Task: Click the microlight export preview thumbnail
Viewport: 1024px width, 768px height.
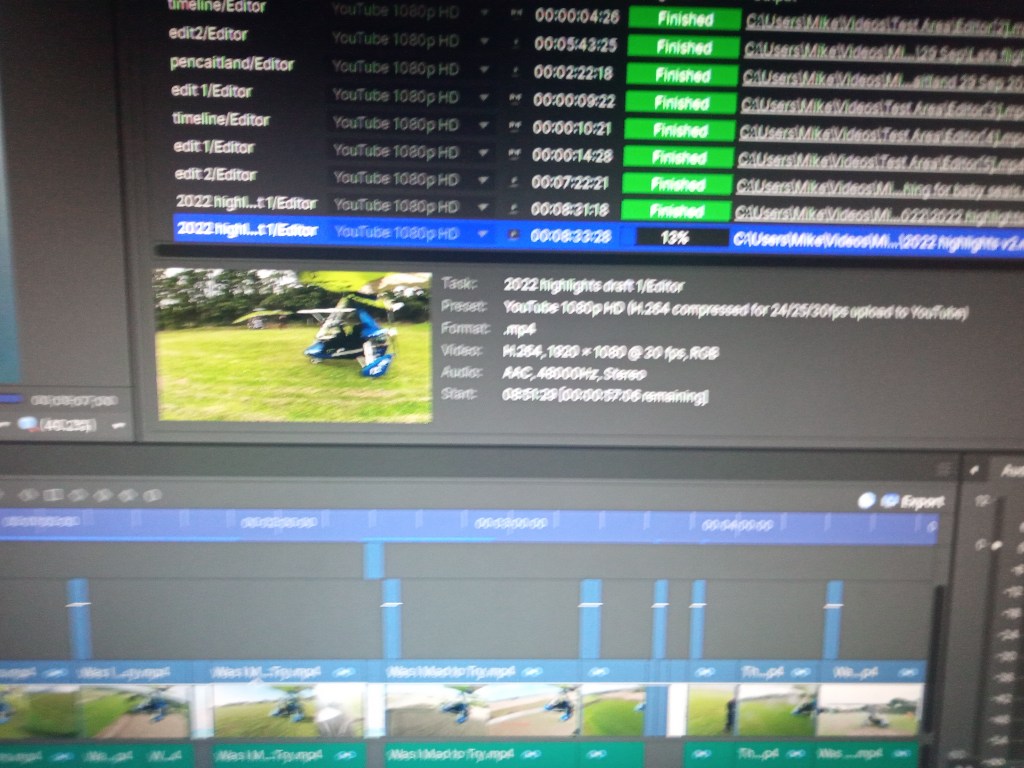Action: (294, 344)
